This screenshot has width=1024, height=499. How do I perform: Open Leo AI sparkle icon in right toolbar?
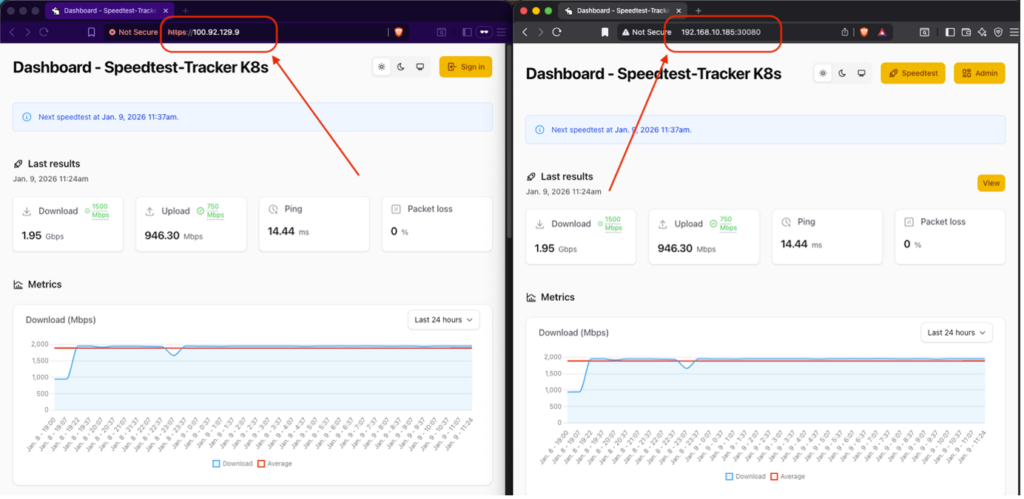click(982, 32)
